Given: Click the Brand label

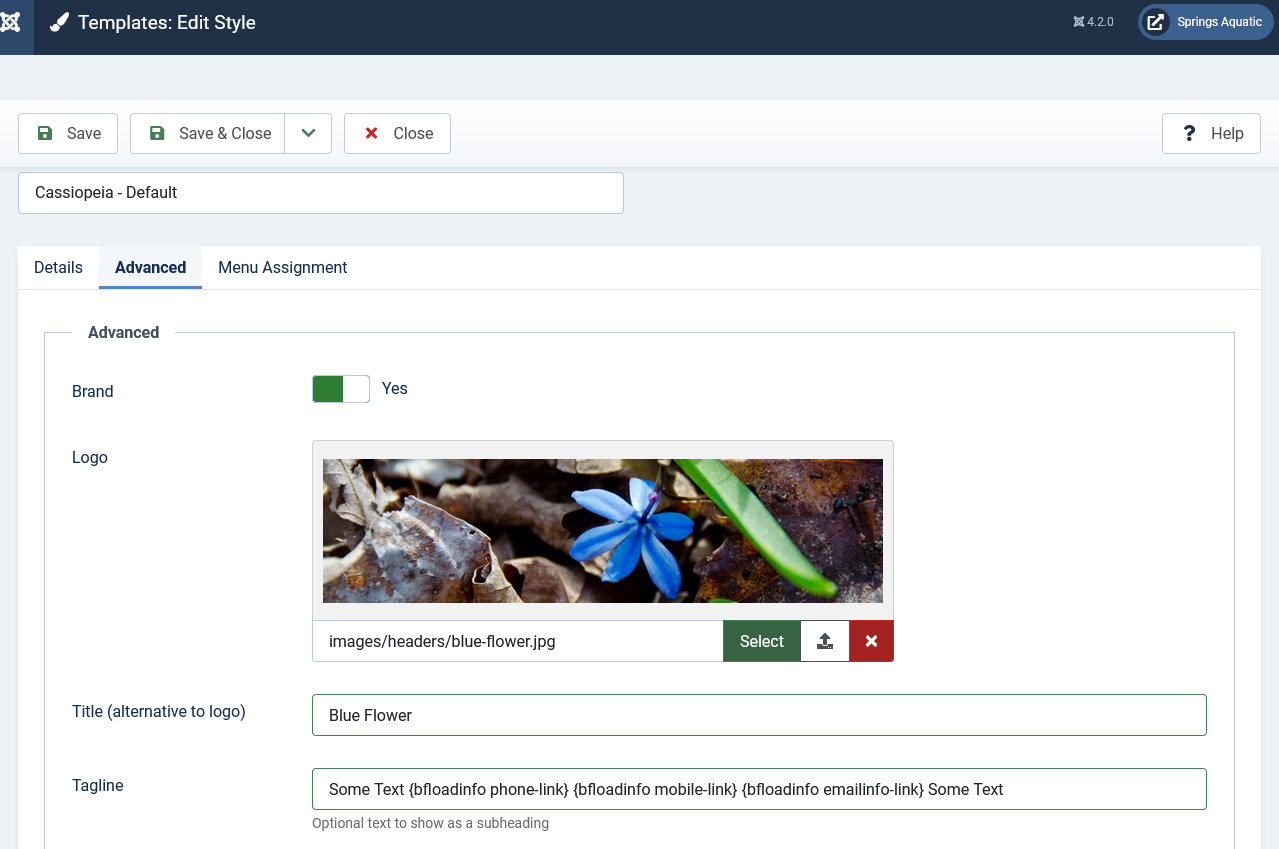Looking at the screenshot, I should (93, 391).
